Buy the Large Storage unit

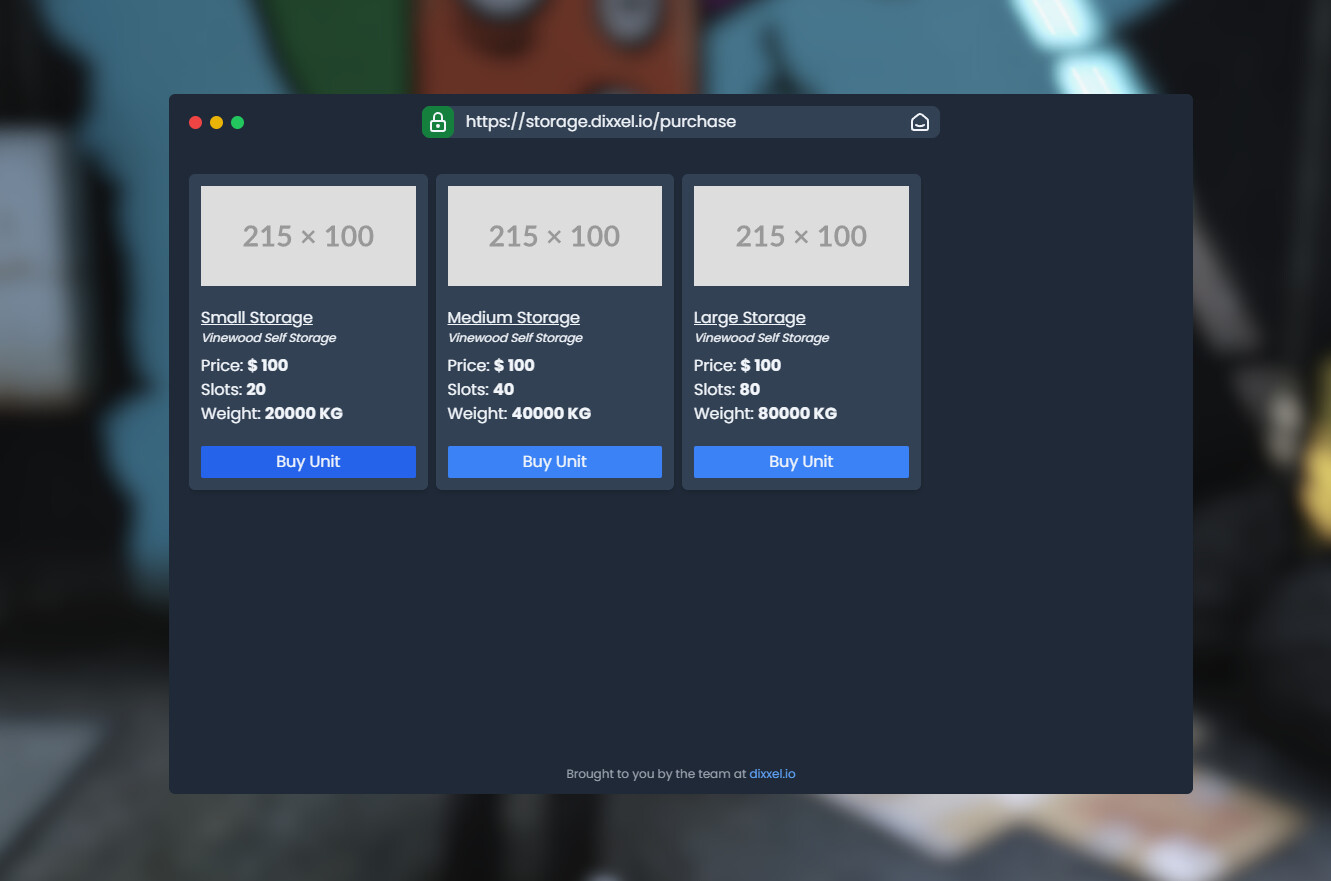click(x=801, y=461)
